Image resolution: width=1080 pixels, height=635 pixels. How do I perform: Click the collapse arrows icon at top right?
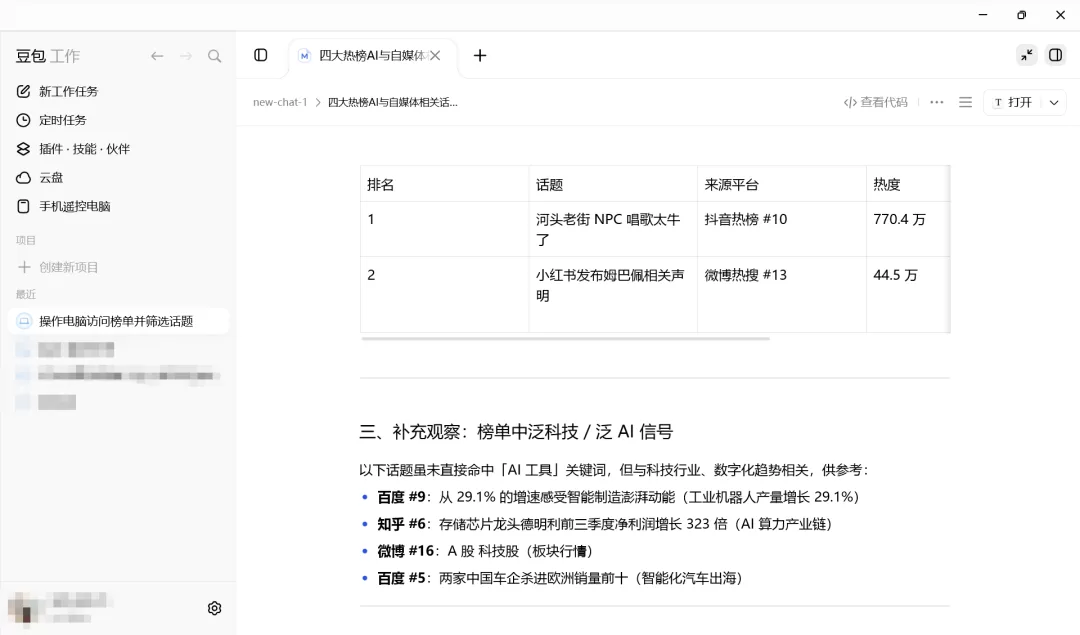1026,55
